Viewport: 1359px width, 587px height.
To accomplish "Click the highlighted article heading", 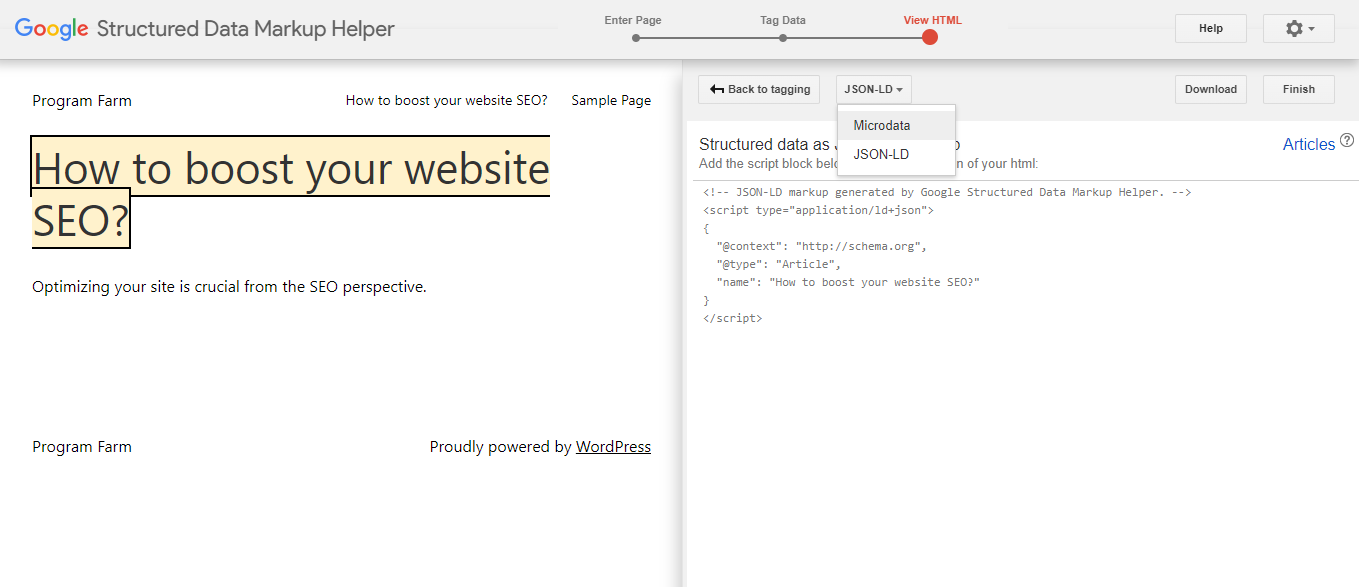I will point(291,192).
